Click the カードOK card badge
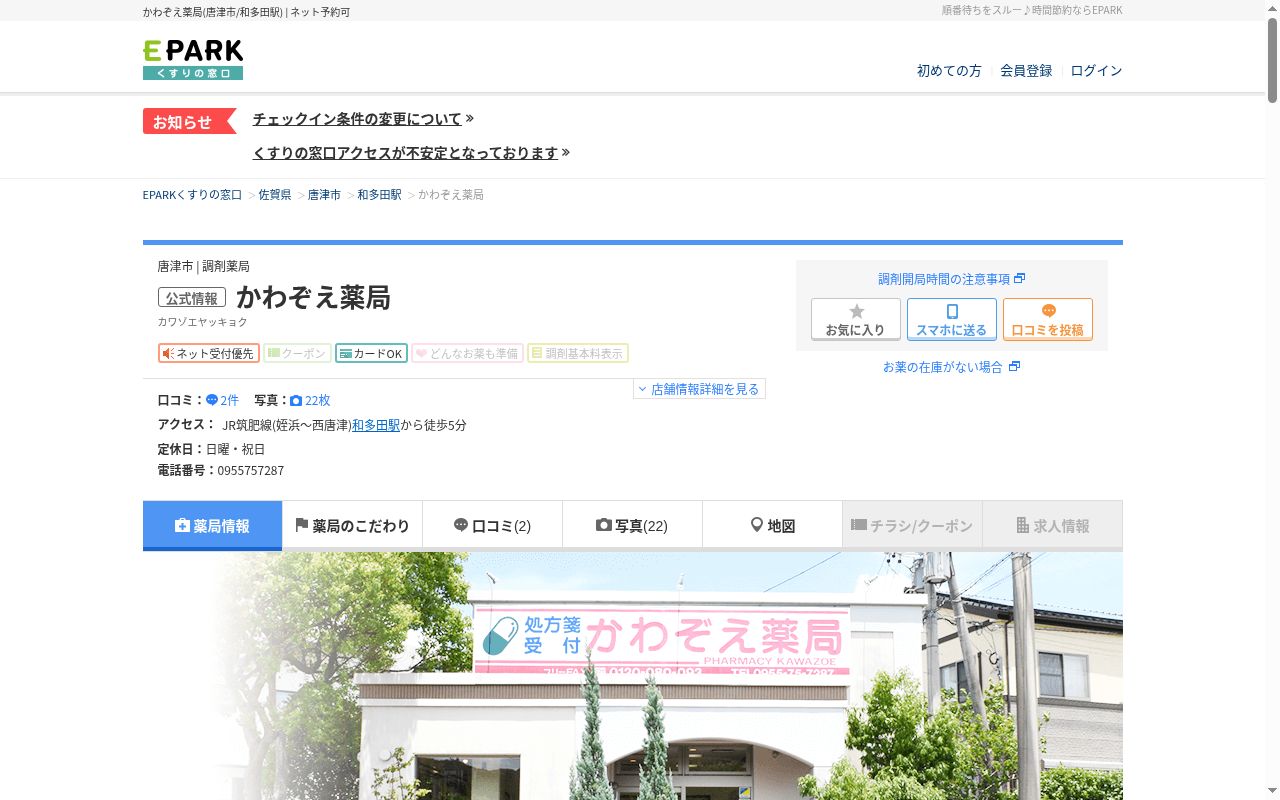The image size is (1280, 800). click(371, 353)
